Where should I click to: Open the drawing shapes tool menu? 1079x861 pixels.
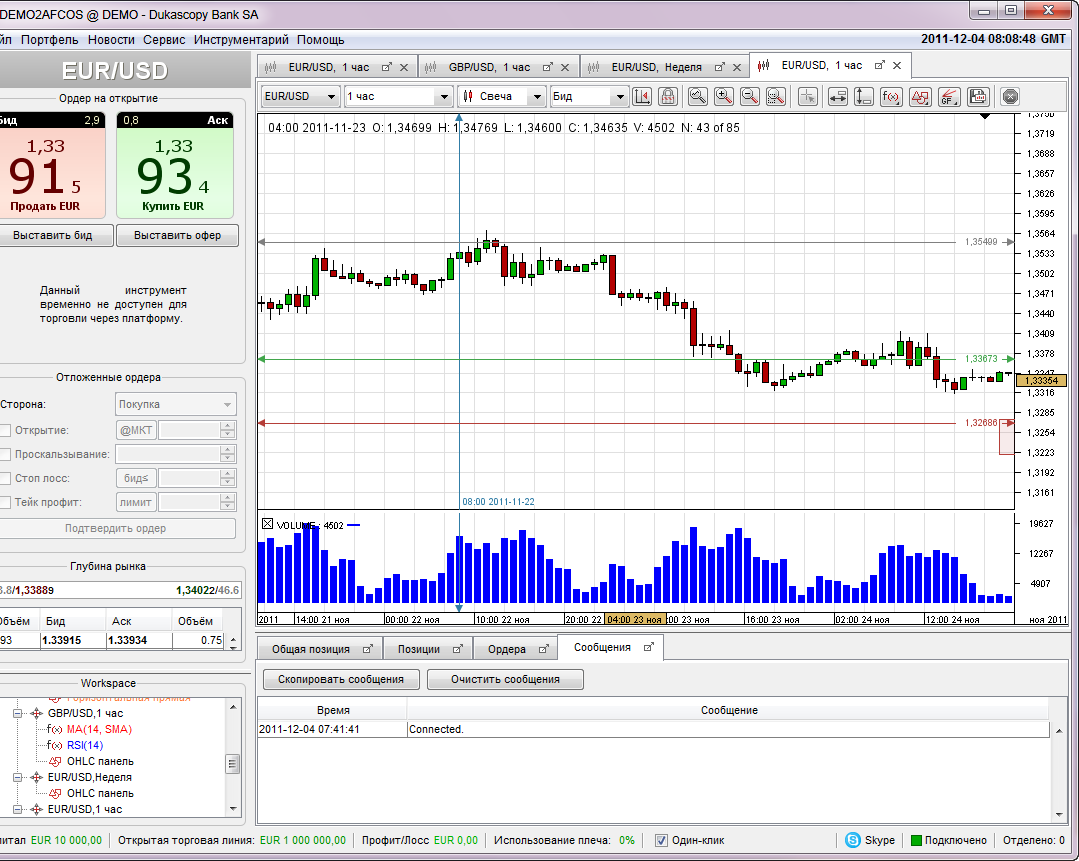920,96
